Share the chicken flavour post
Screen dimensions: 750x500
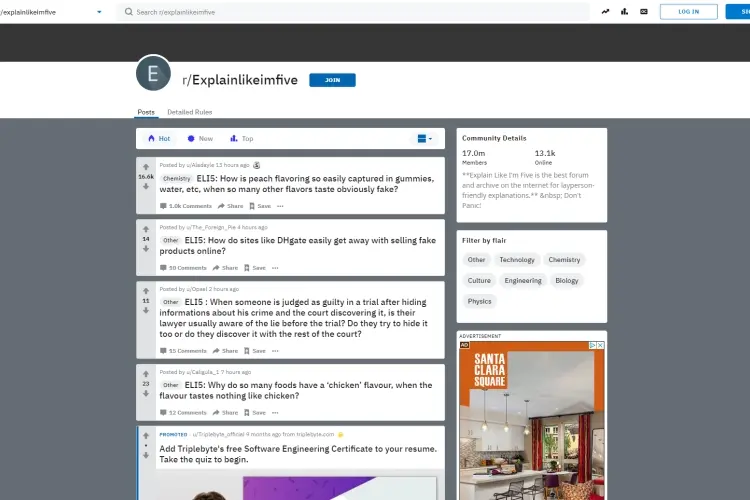[225, 412]
